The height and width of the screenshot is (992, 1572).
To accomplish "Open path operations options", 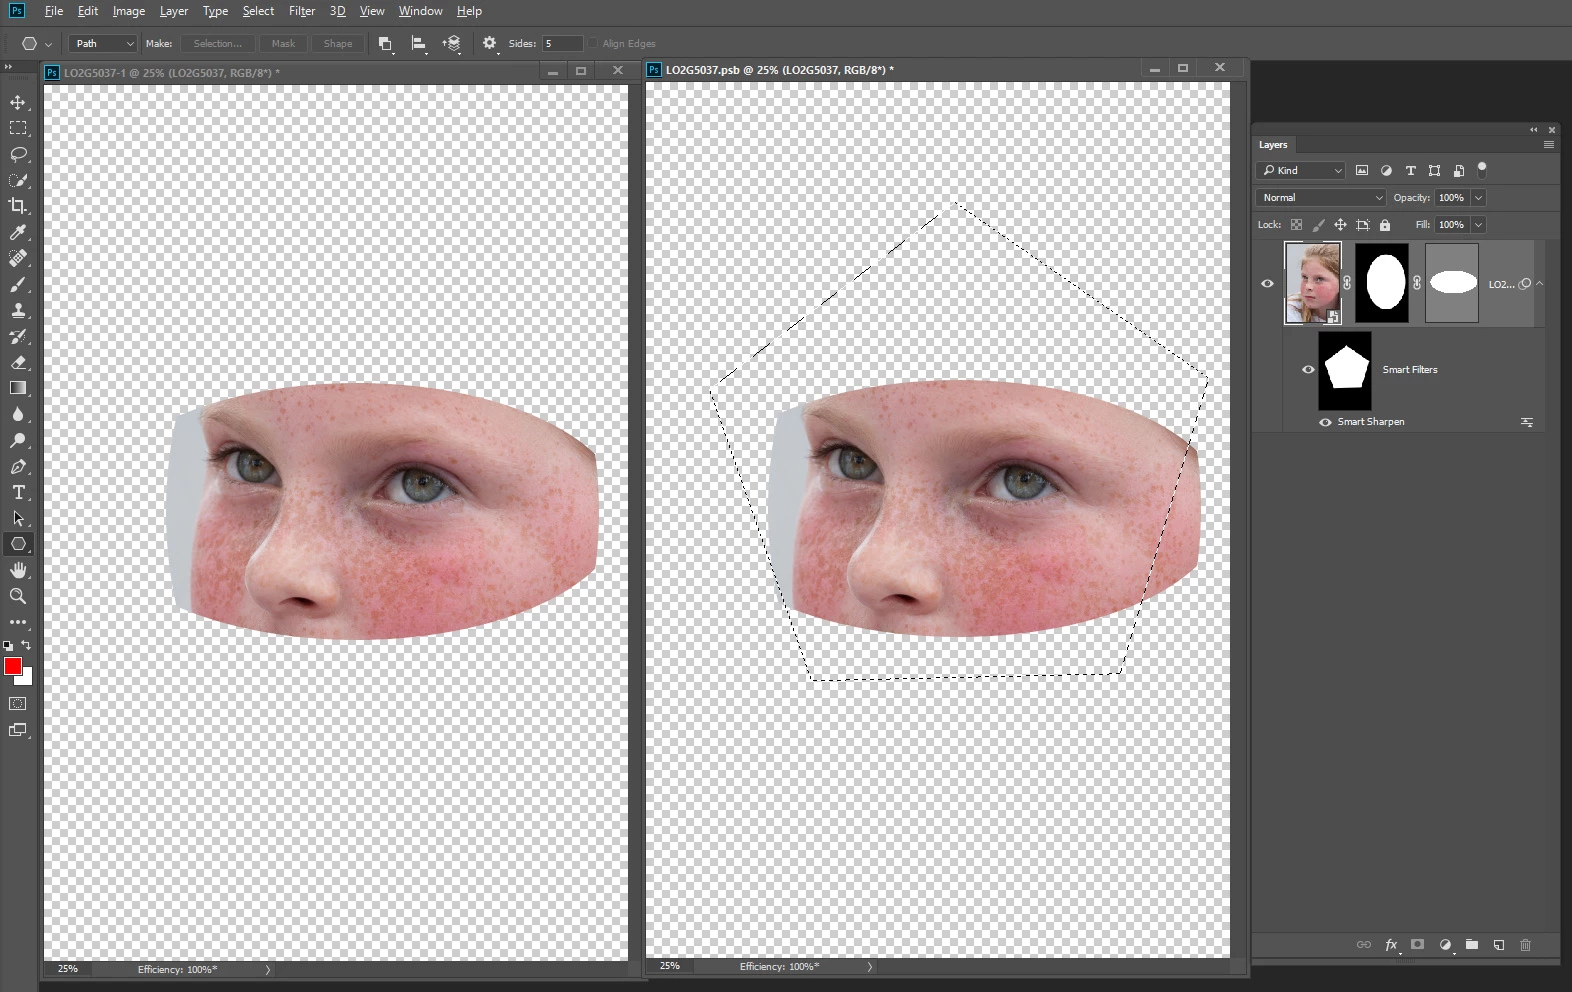I will point(385,44).
